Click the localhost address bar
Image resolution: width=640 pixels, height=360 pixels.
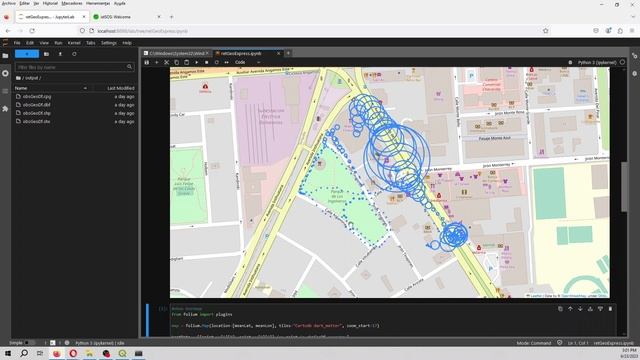tap(314, 31)
